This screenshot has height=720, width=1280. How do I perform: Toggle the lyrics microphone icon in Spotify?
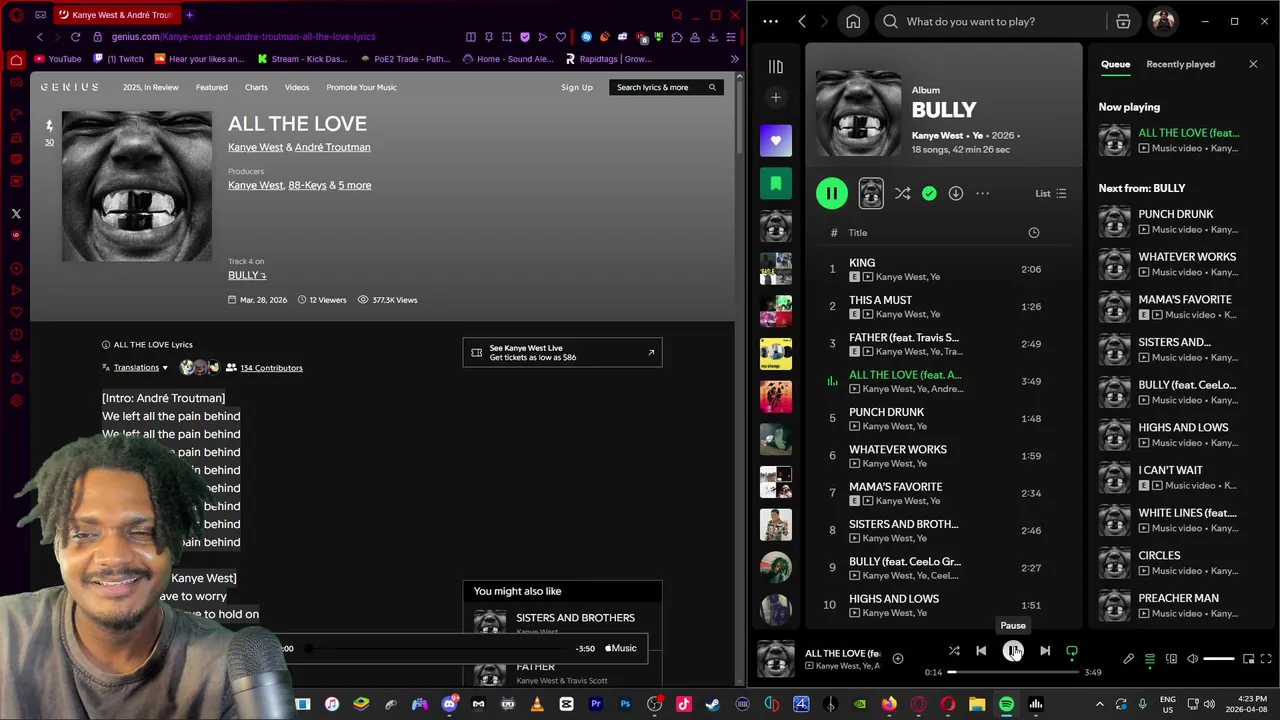pos(1129,659)
